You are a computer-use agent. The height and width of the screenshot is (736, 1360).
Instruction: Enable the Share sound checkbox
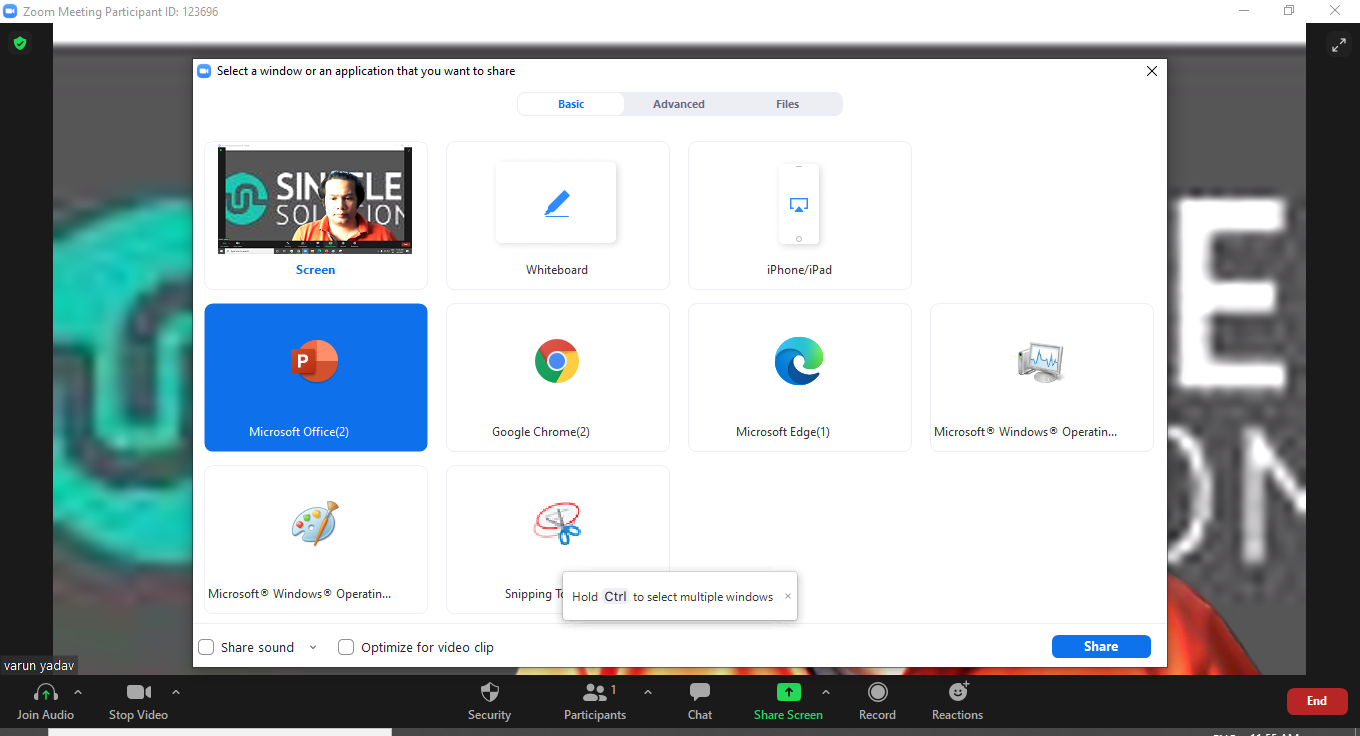pyautogui.click(x=206, y=647)
